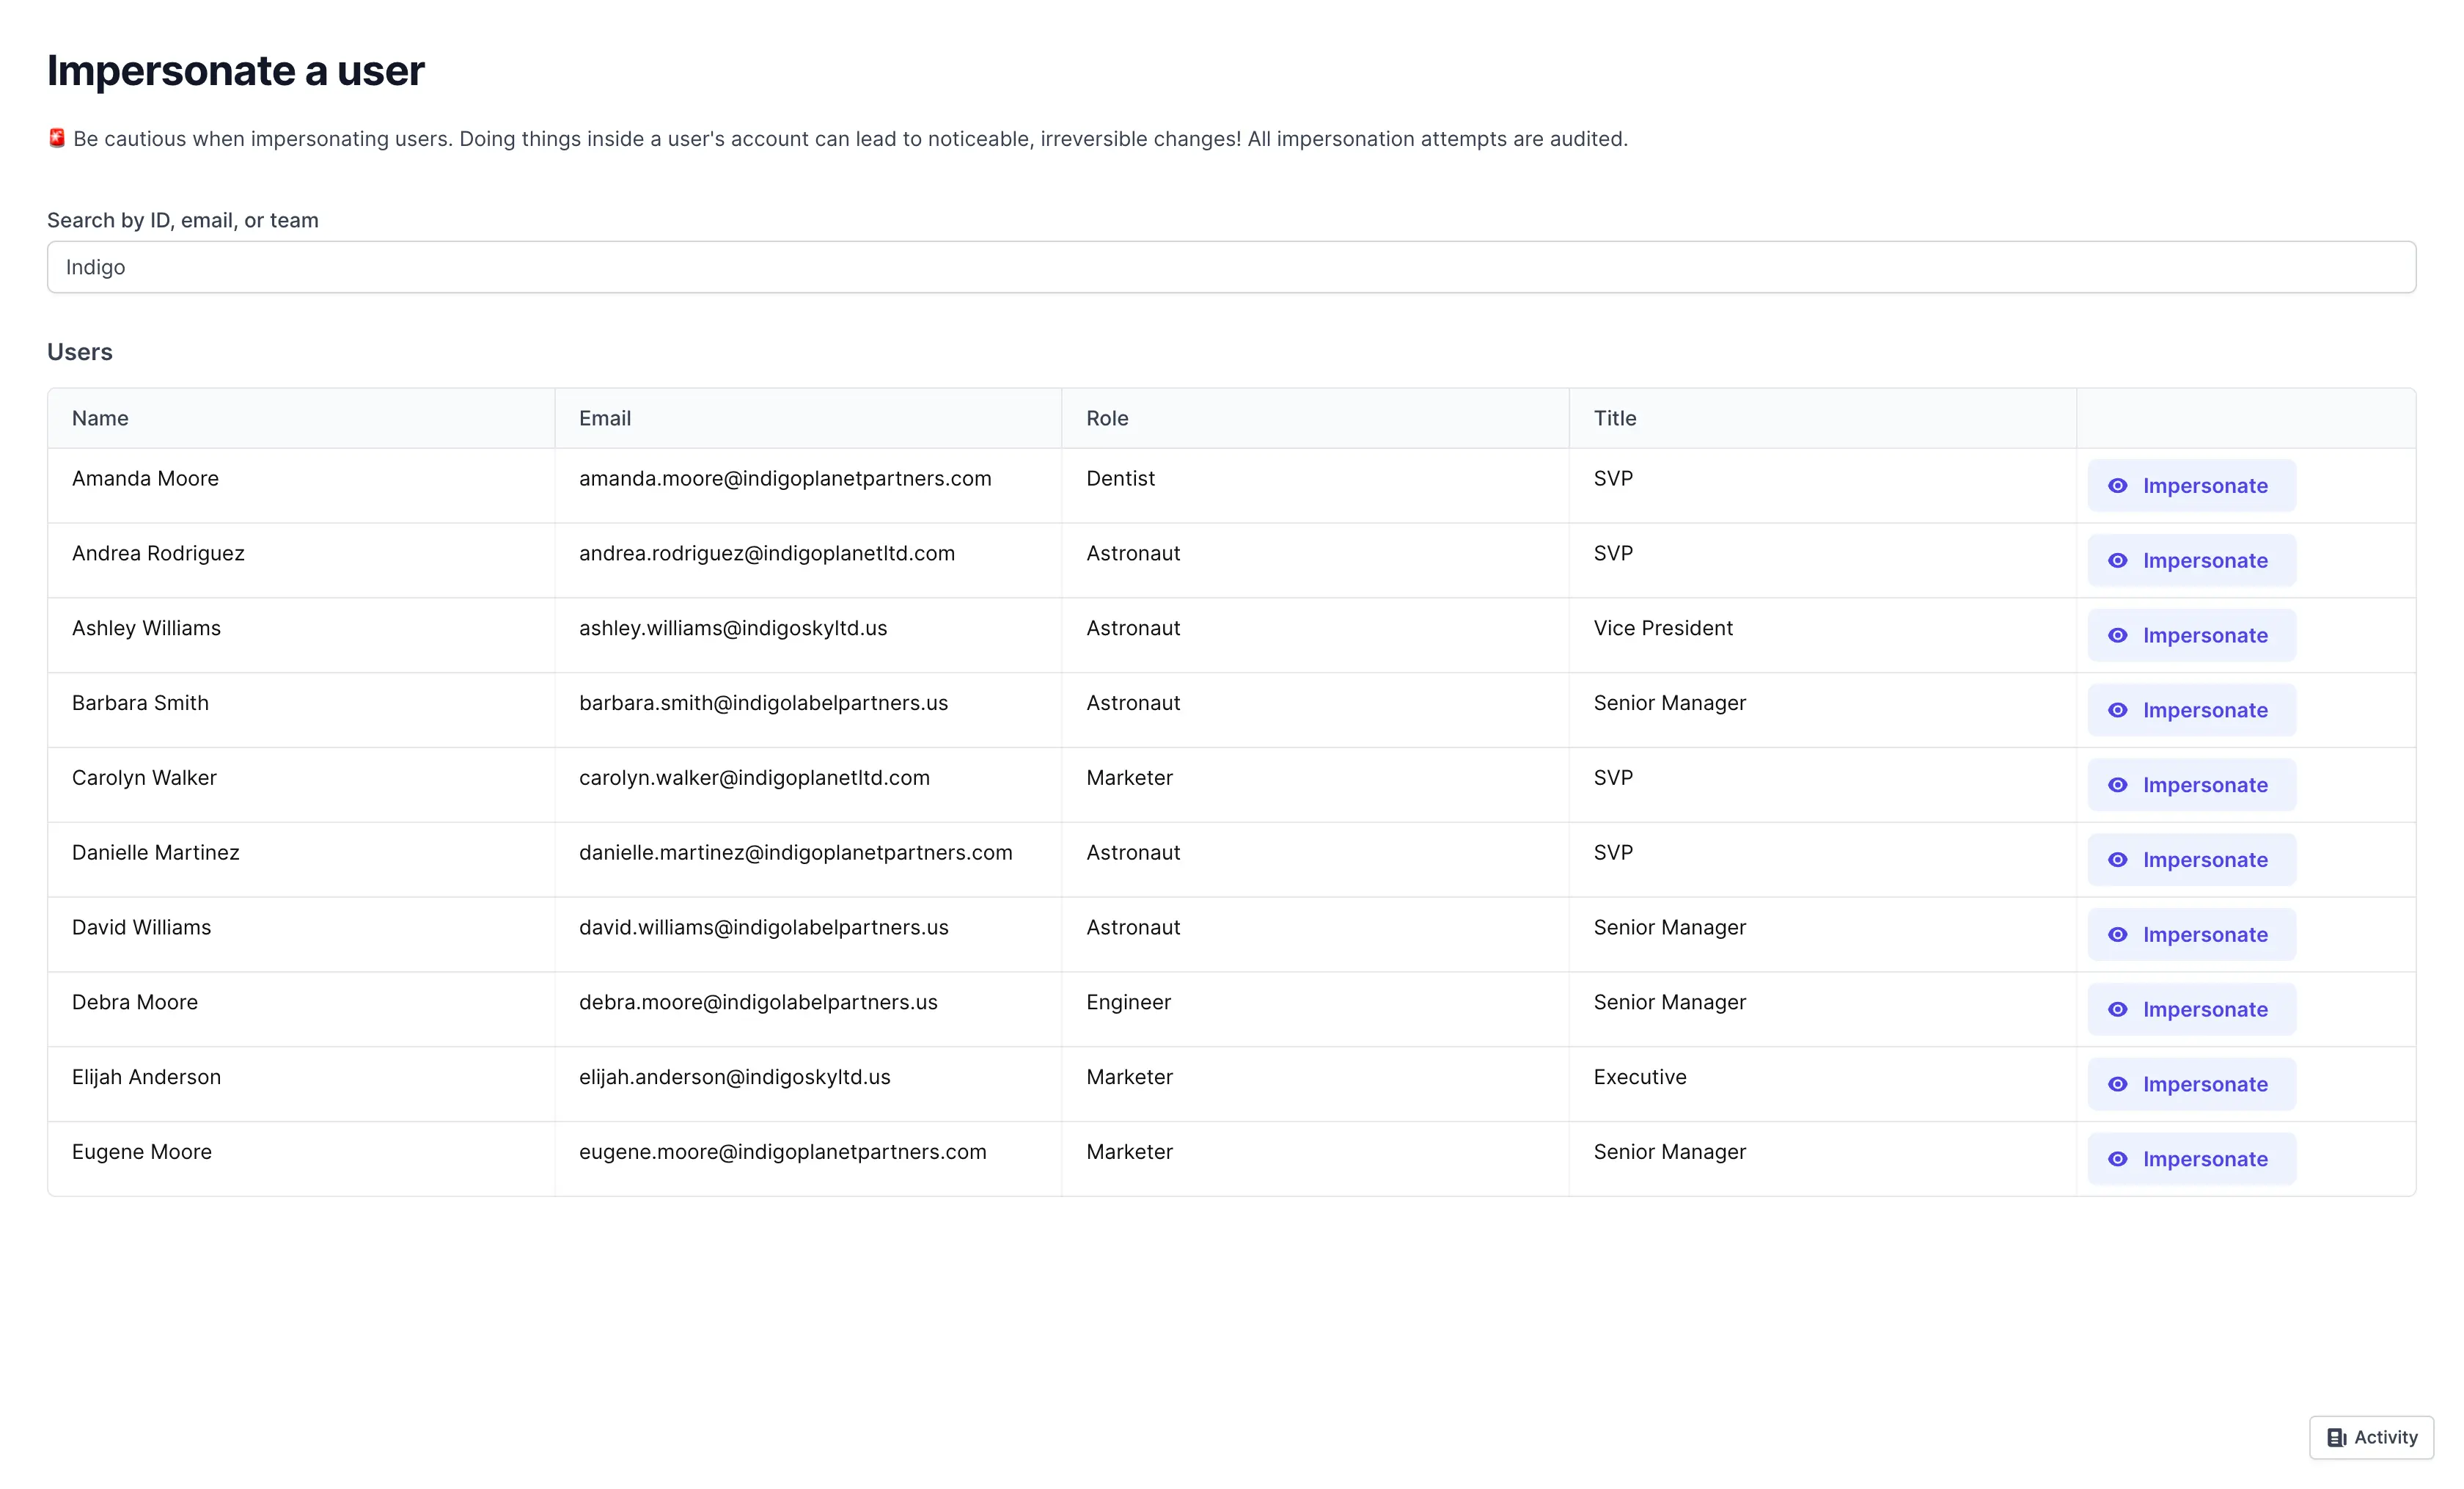Impersonate David Williams
This screenshot has width=2464, height=1489.
click(2191, 935)
